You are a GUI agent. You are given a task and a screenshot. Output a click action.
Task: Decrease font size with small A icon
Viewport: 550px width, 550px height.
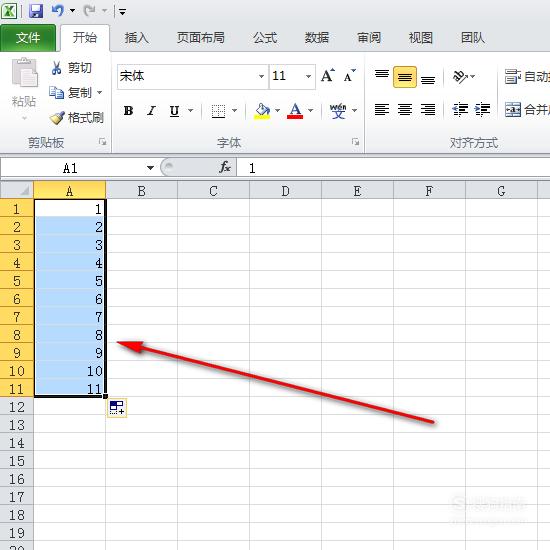pos(349,75)
